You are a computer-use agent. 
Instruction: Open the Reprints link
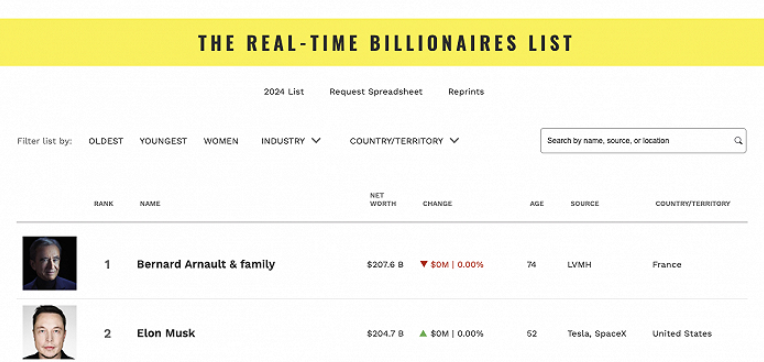pos(466,92)
